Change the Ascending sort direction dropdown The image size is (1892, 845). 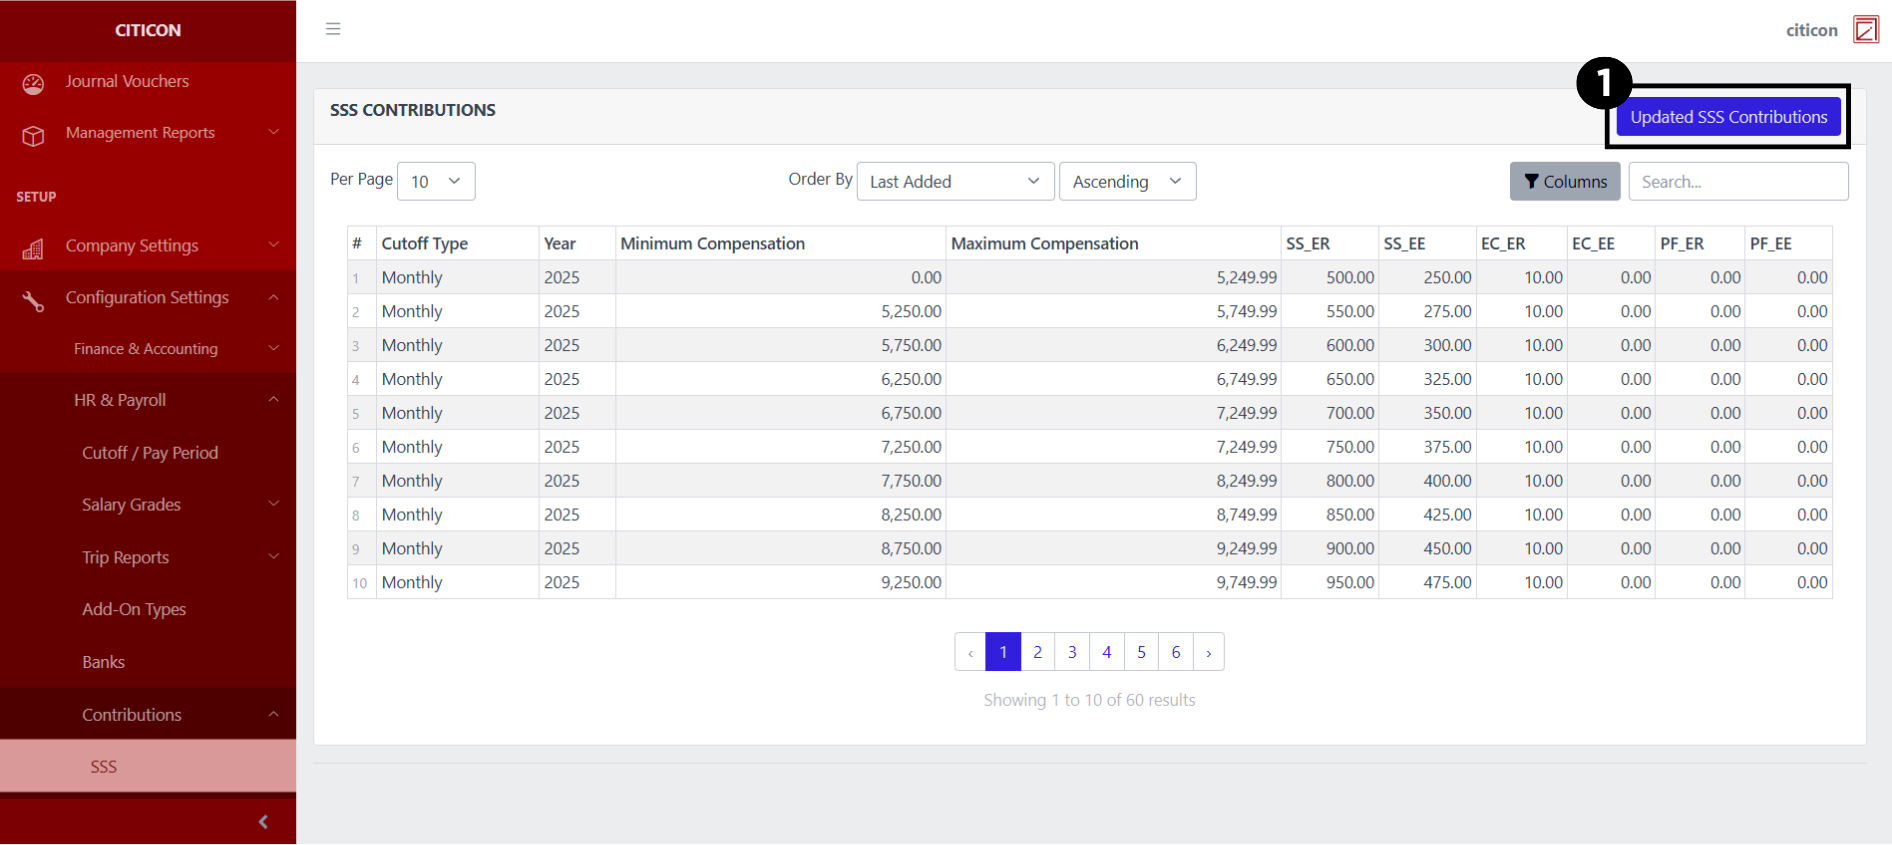1127,181
